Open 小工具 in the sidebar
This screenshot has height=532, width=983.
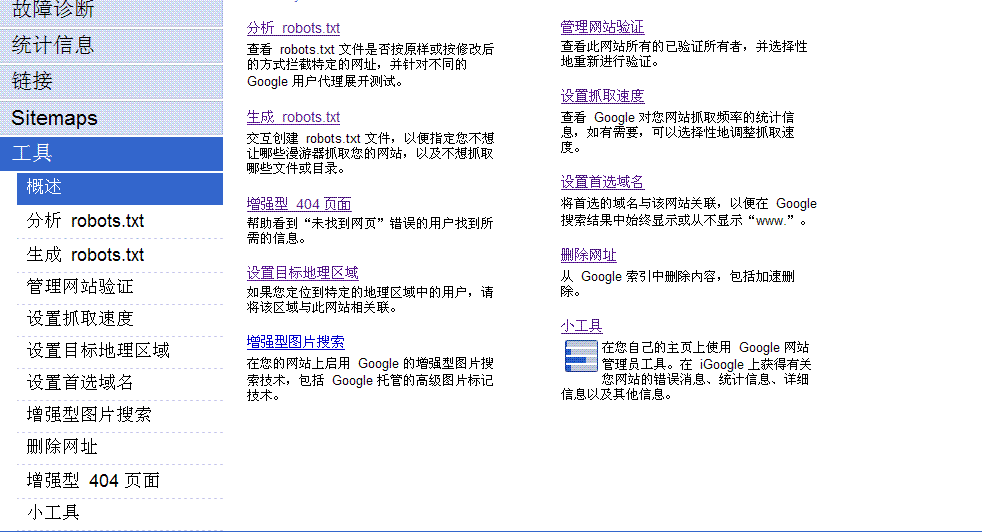(120, 514)
